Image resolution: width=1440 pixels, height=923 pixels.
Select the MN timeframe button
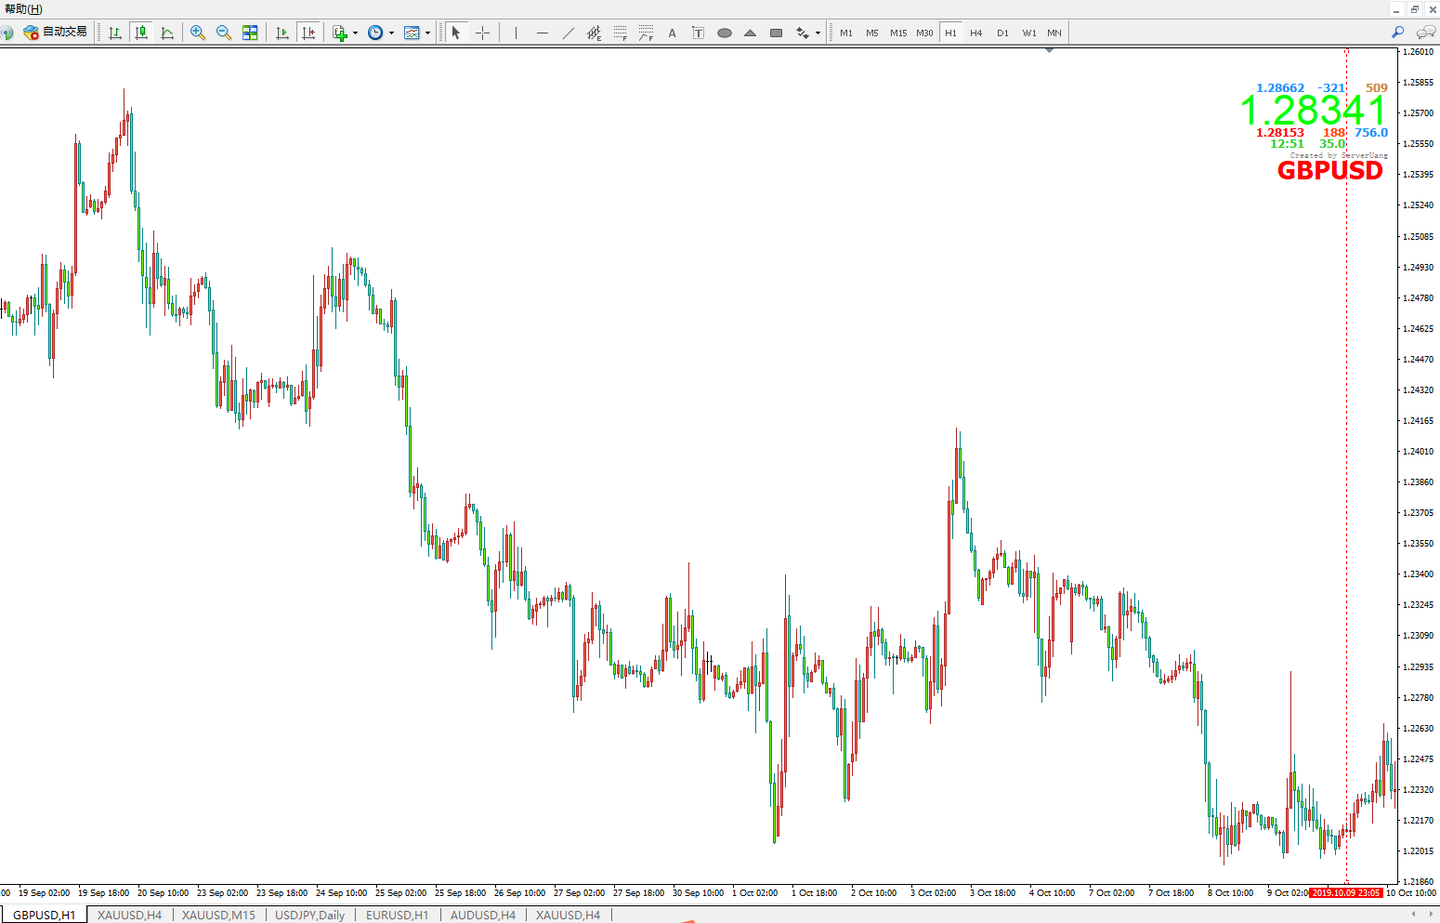[1054, 32]
